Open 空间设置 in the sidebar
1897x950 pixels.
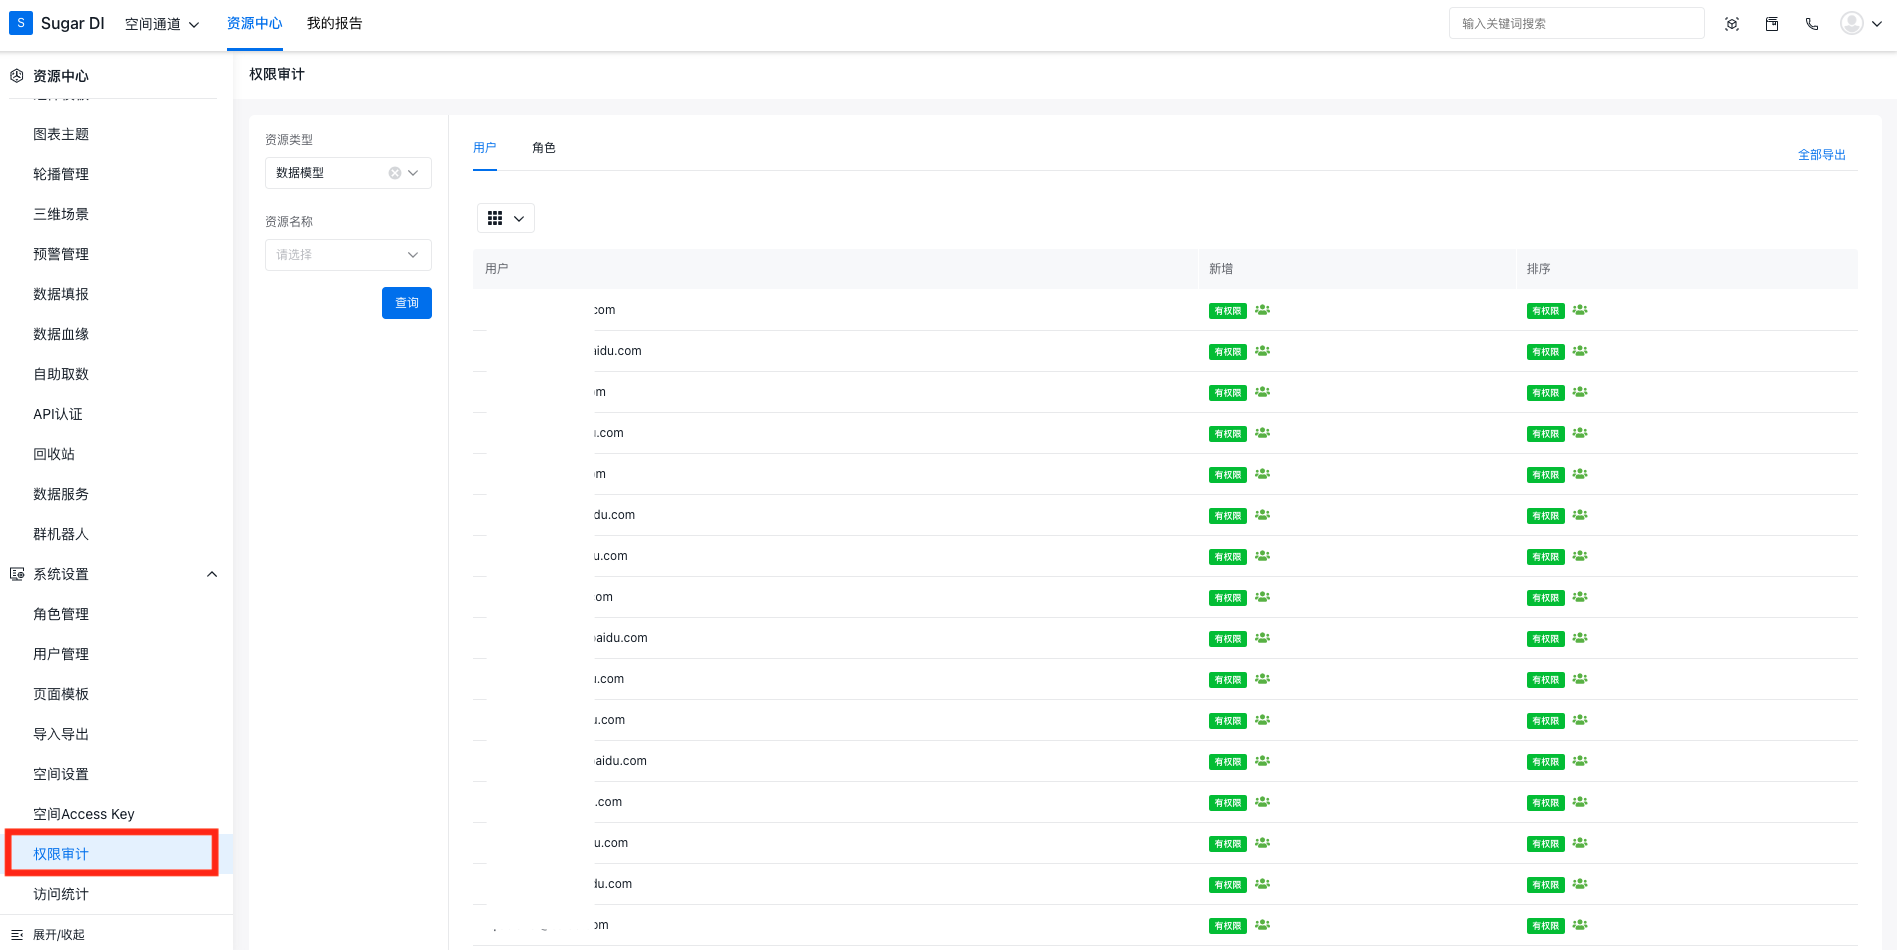point(61,774)
